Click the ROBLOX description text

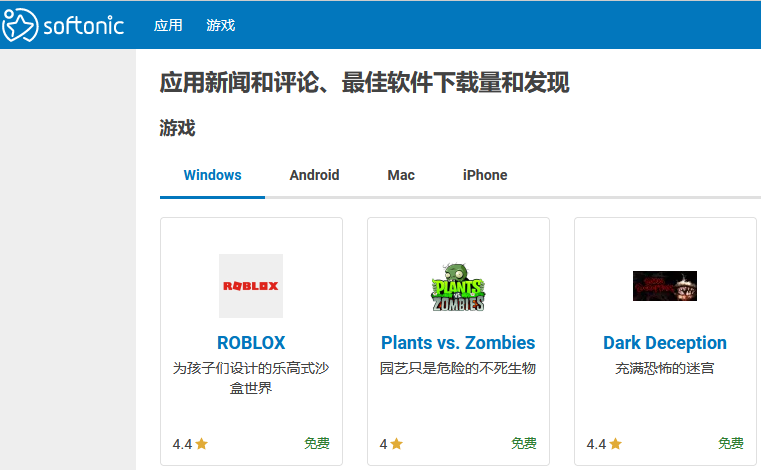251,378
